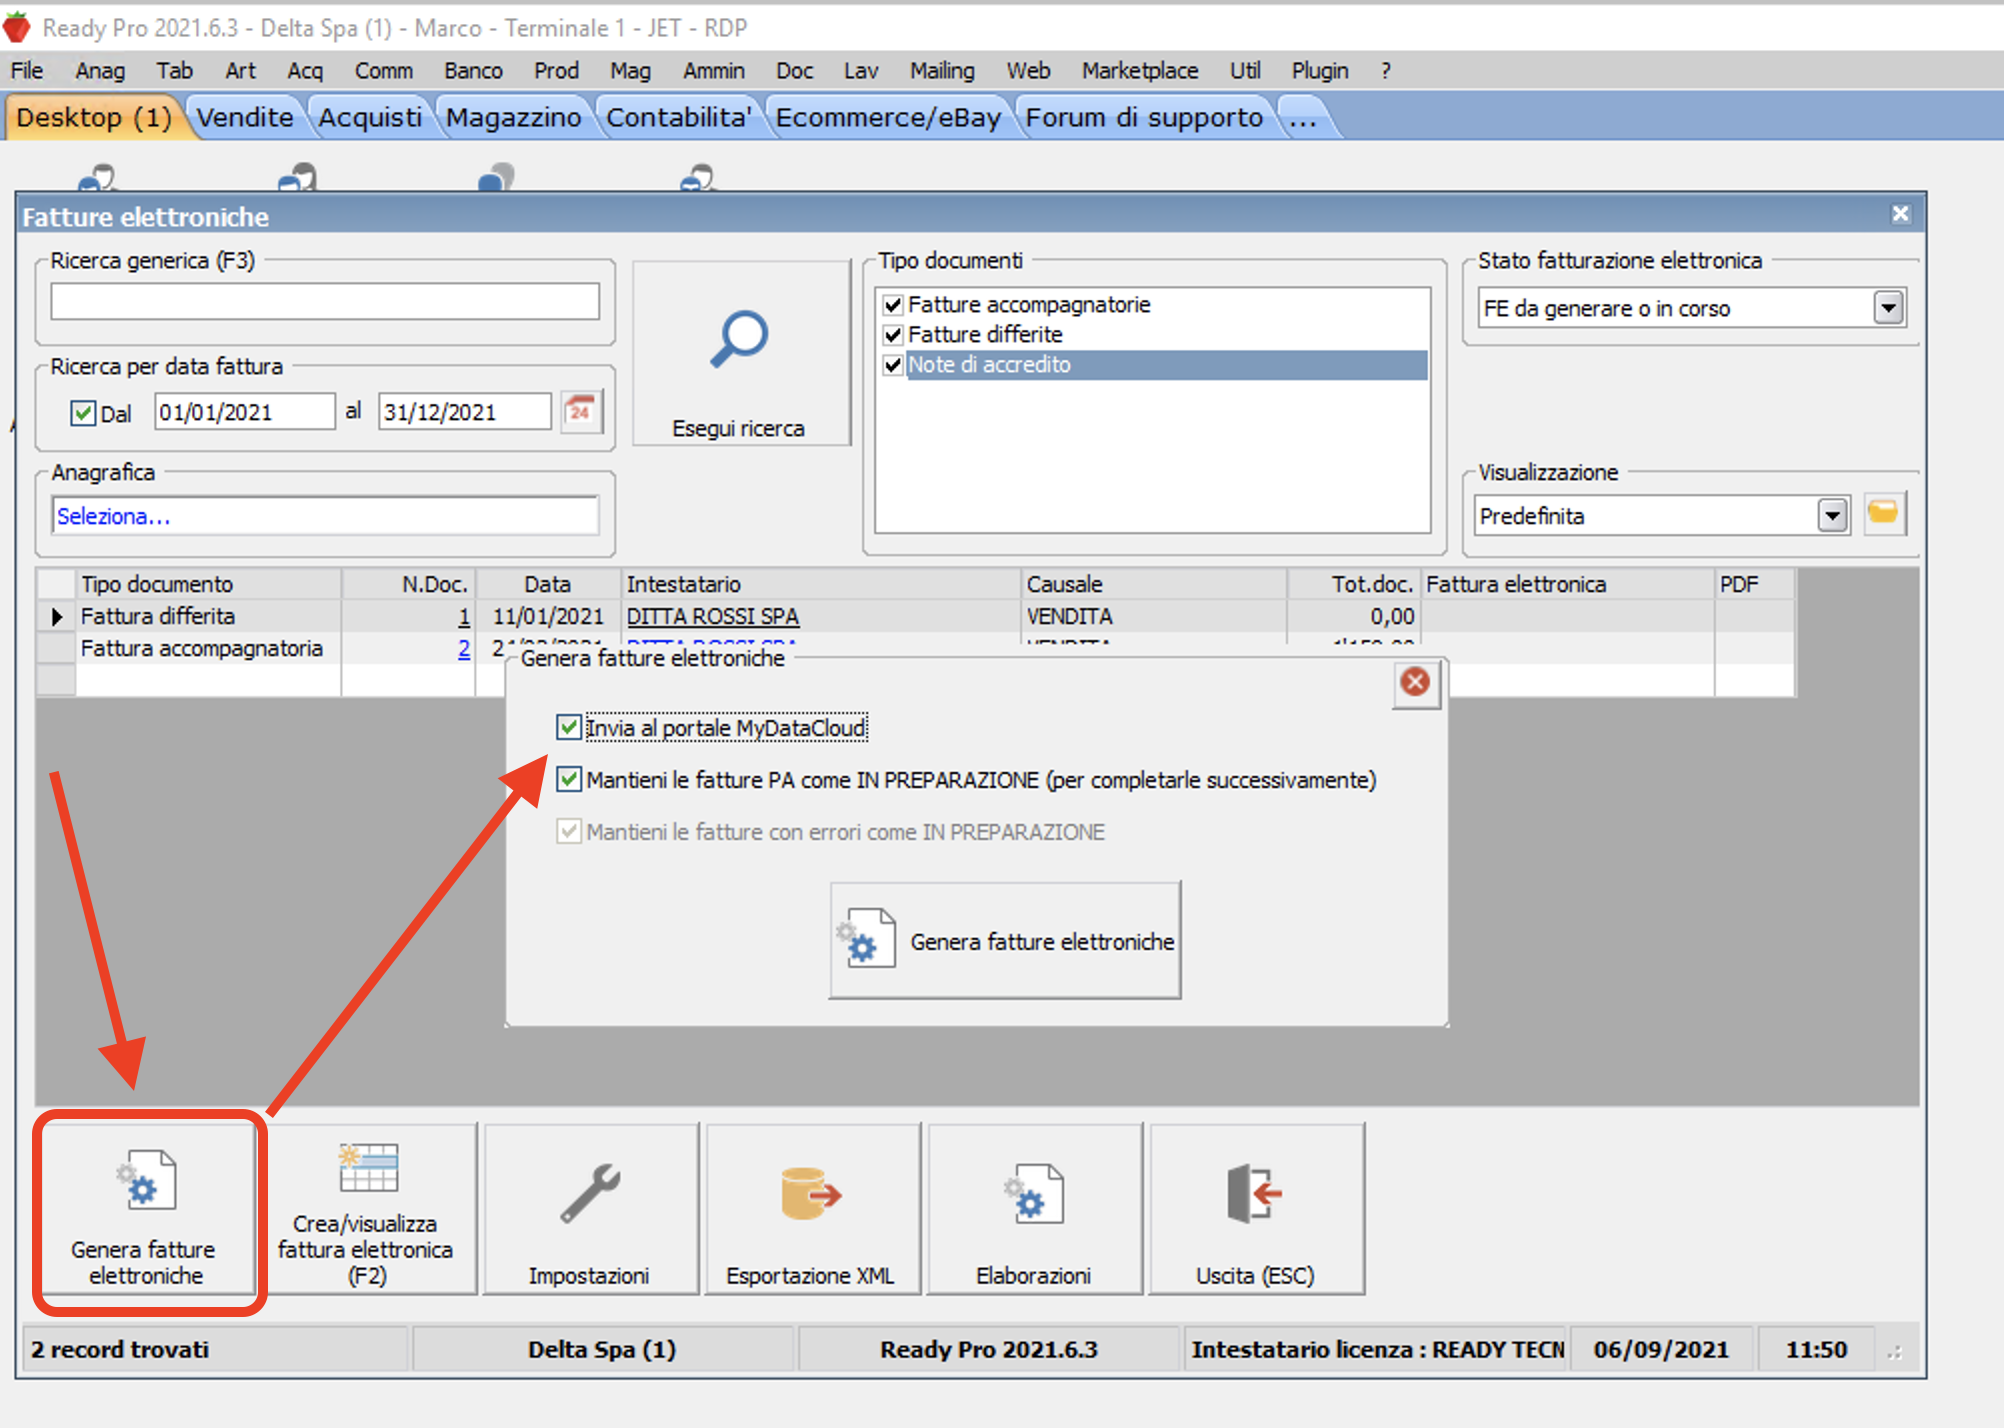Open the Marketplace menu
Viewport: 2004px width, 1428px height.
coord(1139,71)
